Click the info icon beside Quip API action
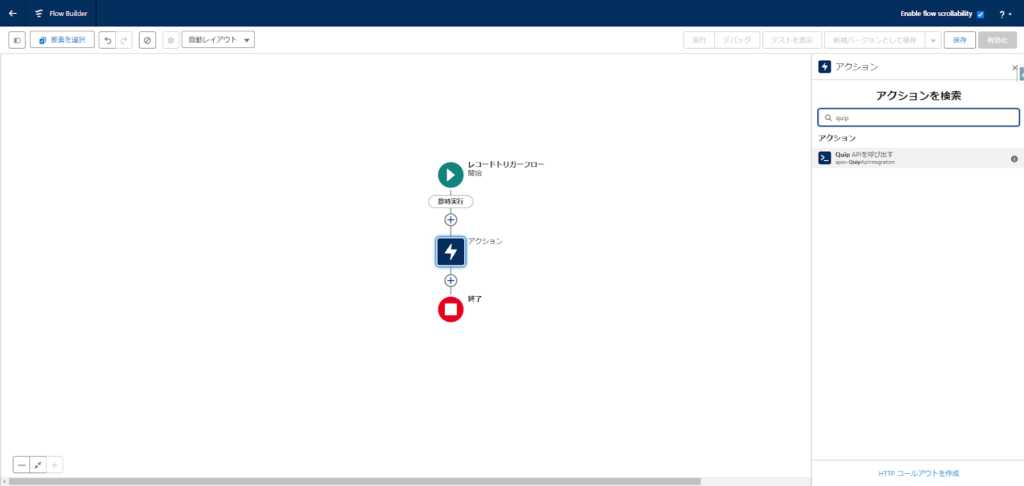 1013,159
